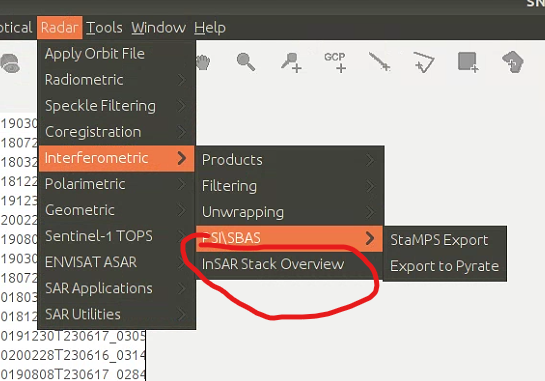
Task: Select product row 0200228T230616_0314
Action: 73,355
